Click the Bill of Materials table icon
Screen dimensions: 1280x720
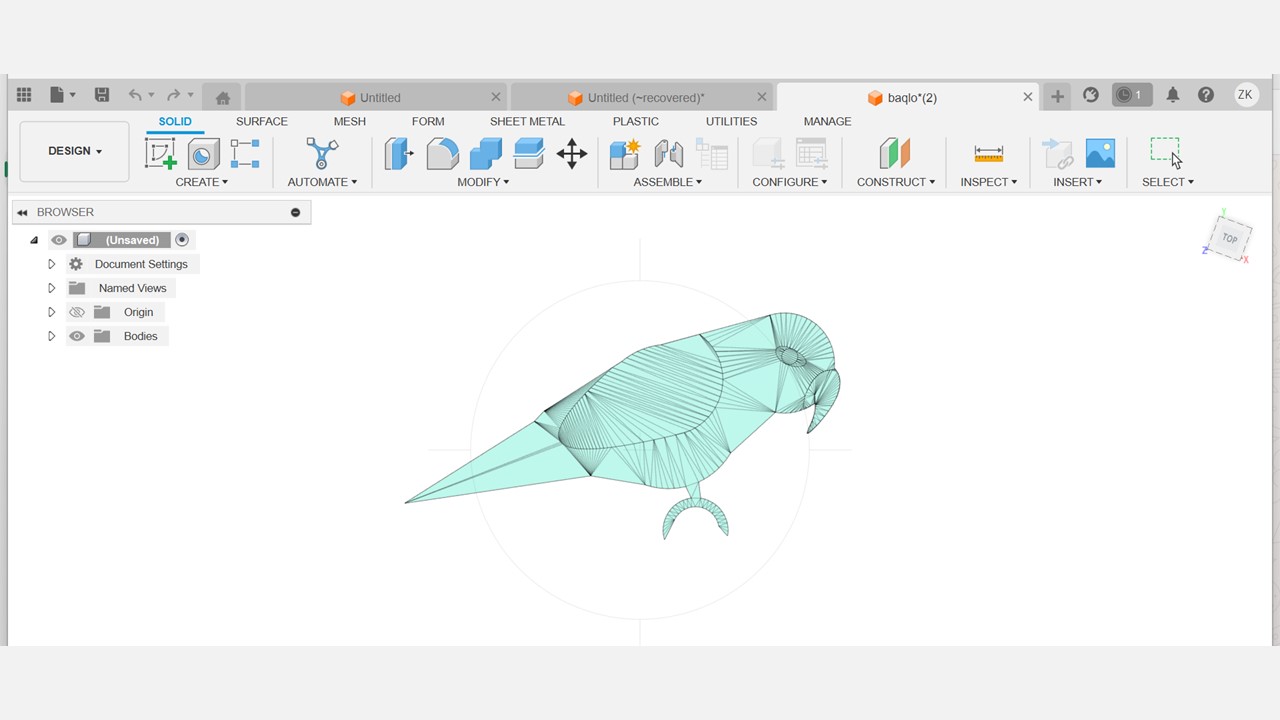click(x=711, y=153)
